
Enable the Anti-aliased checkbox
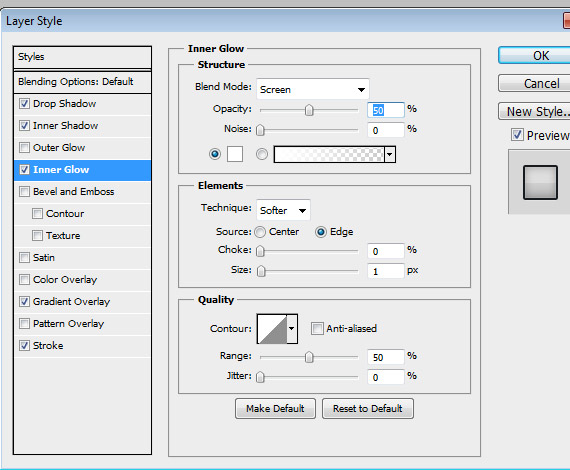point(317,329)
